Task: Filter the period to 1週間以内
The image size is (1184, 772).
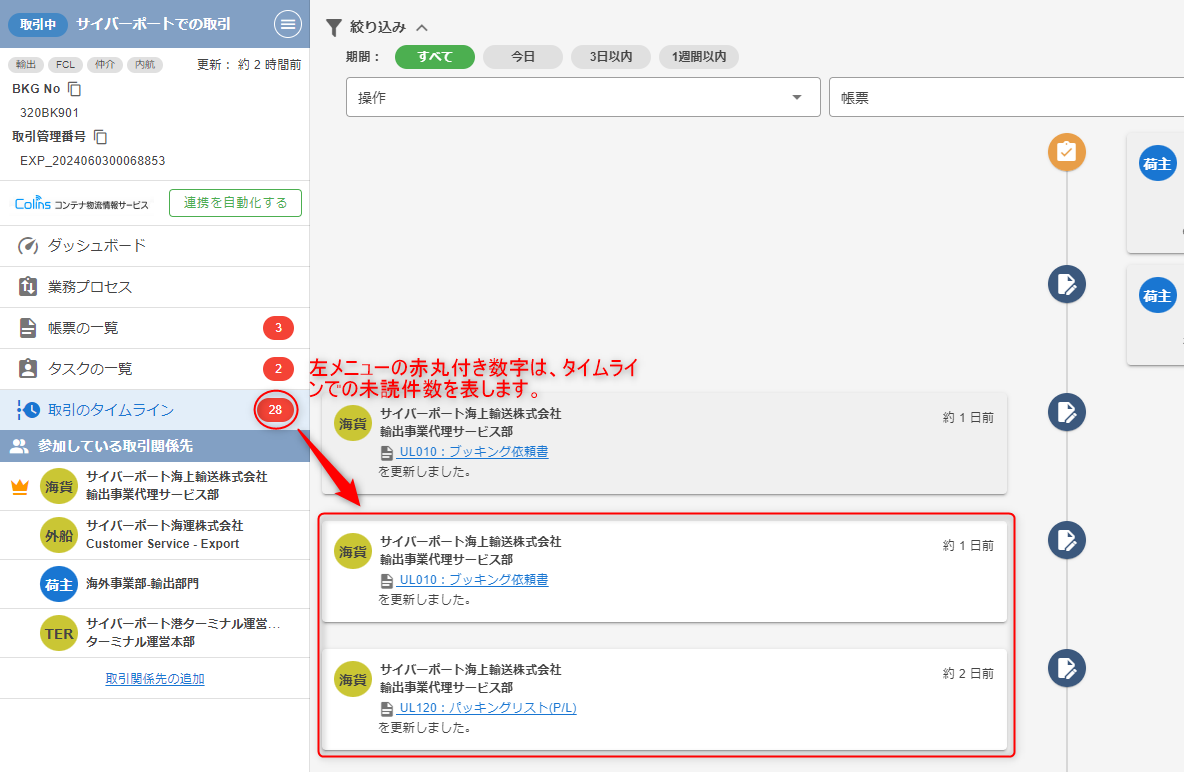Action: [x=699, y=57]
